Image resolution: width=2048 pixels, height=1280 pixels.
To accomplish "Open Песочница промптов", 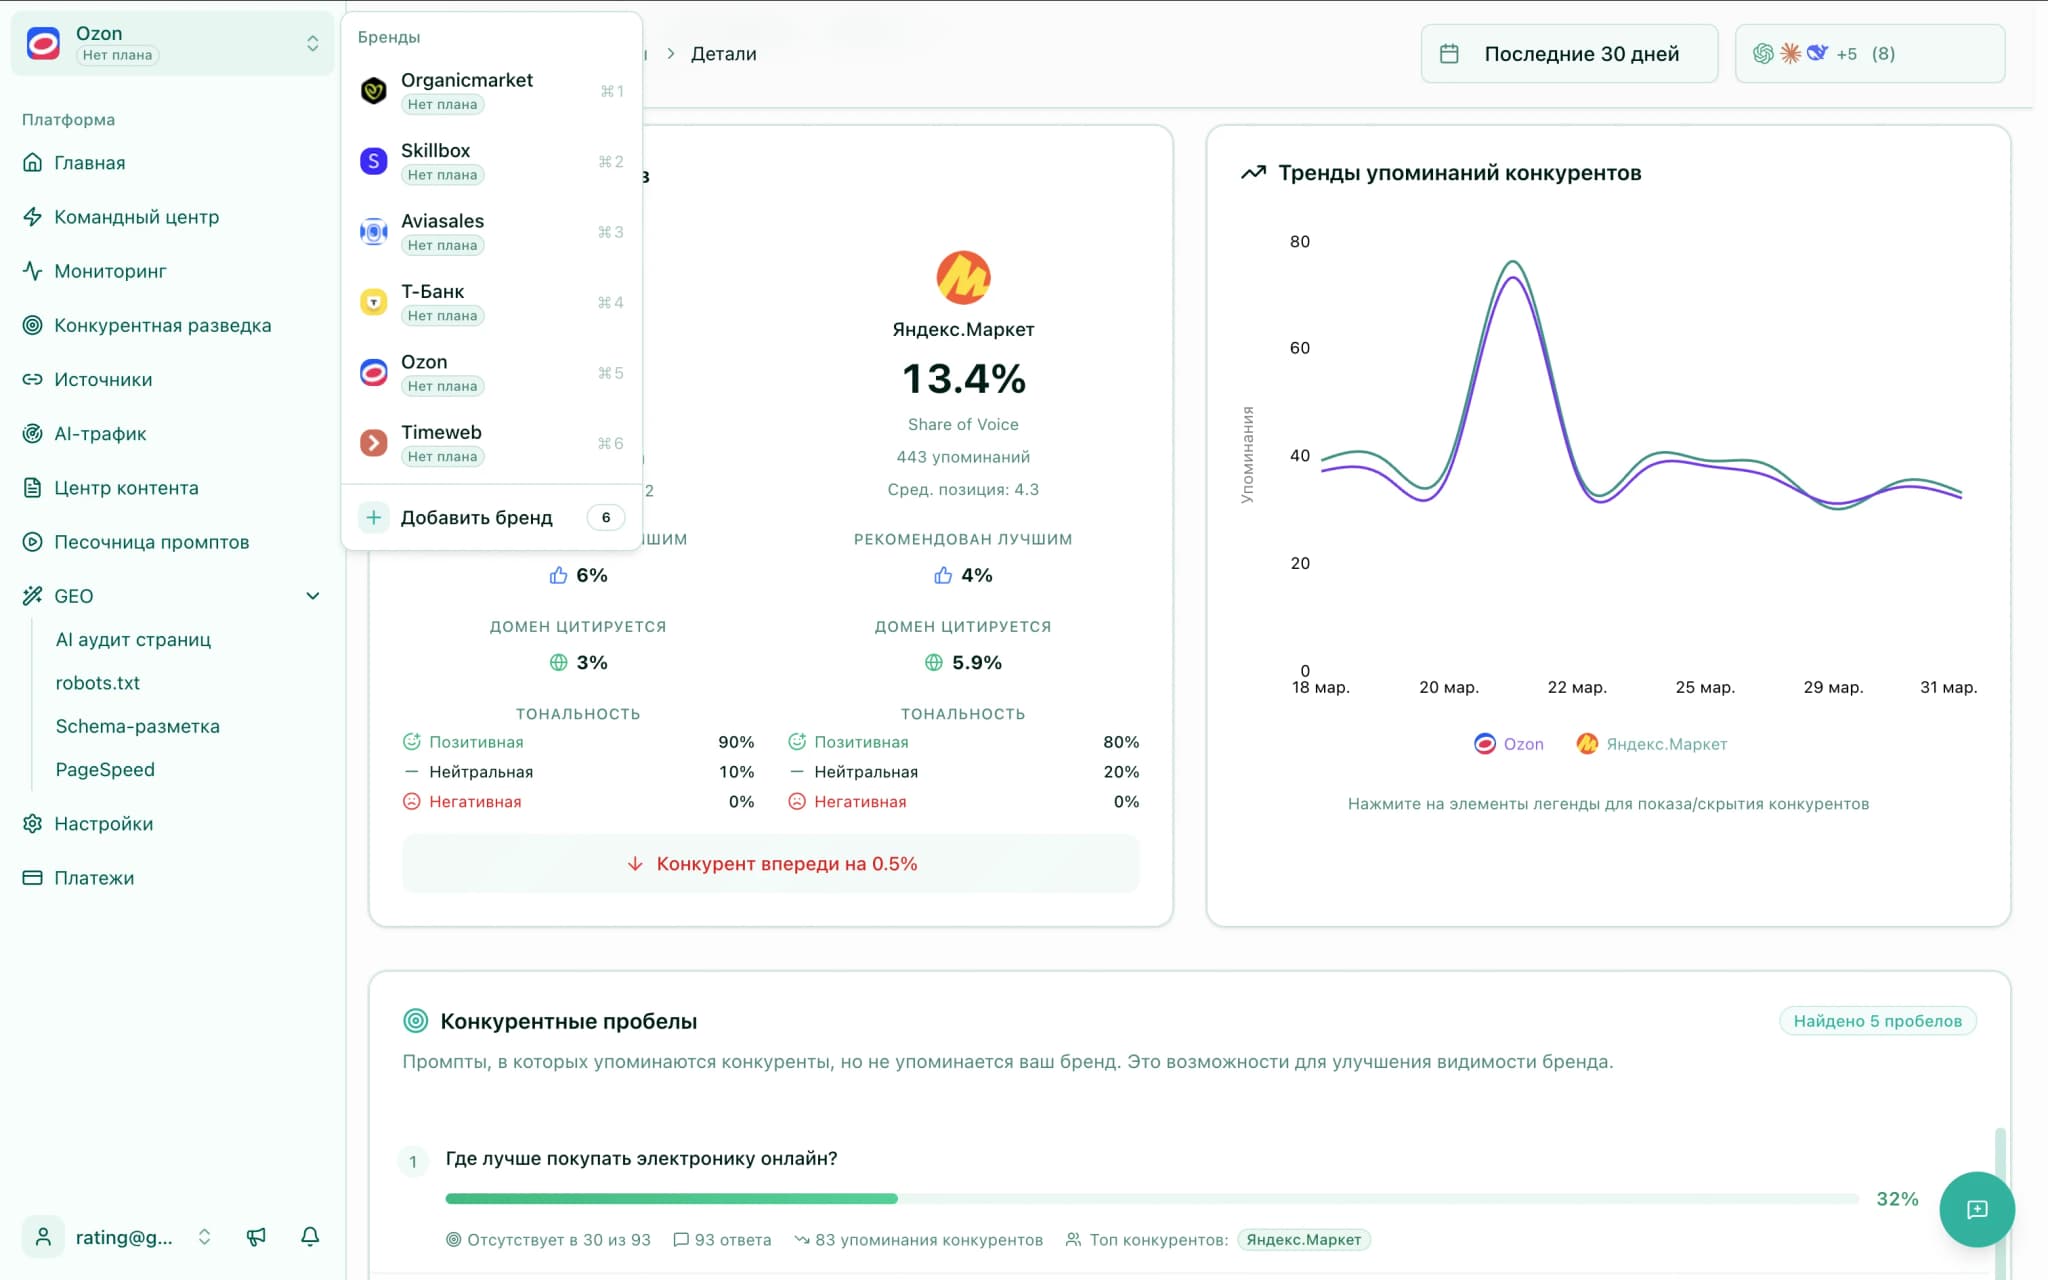I will [x=151, y=541].
